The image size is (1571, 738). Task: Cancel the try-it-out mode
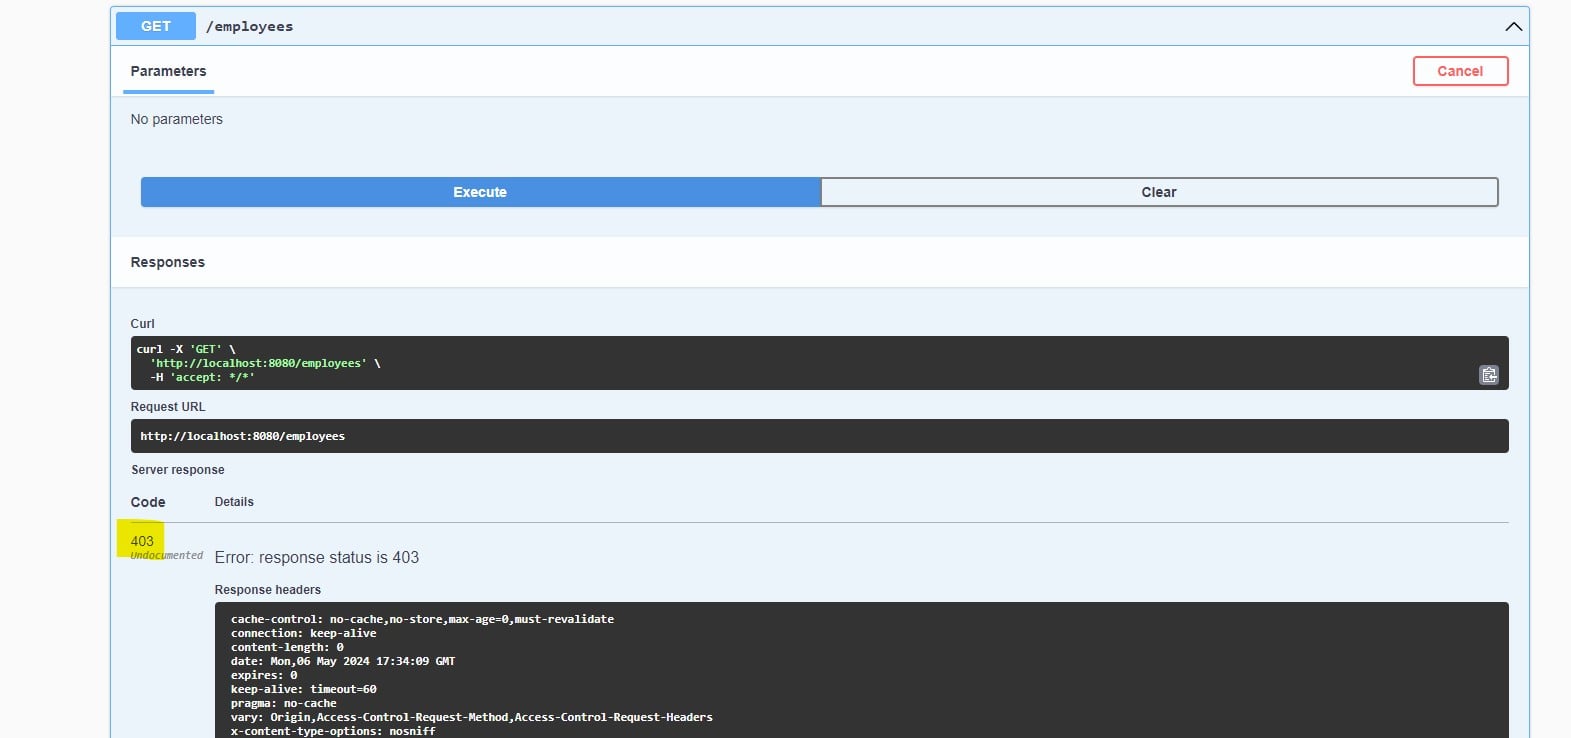1460,71
